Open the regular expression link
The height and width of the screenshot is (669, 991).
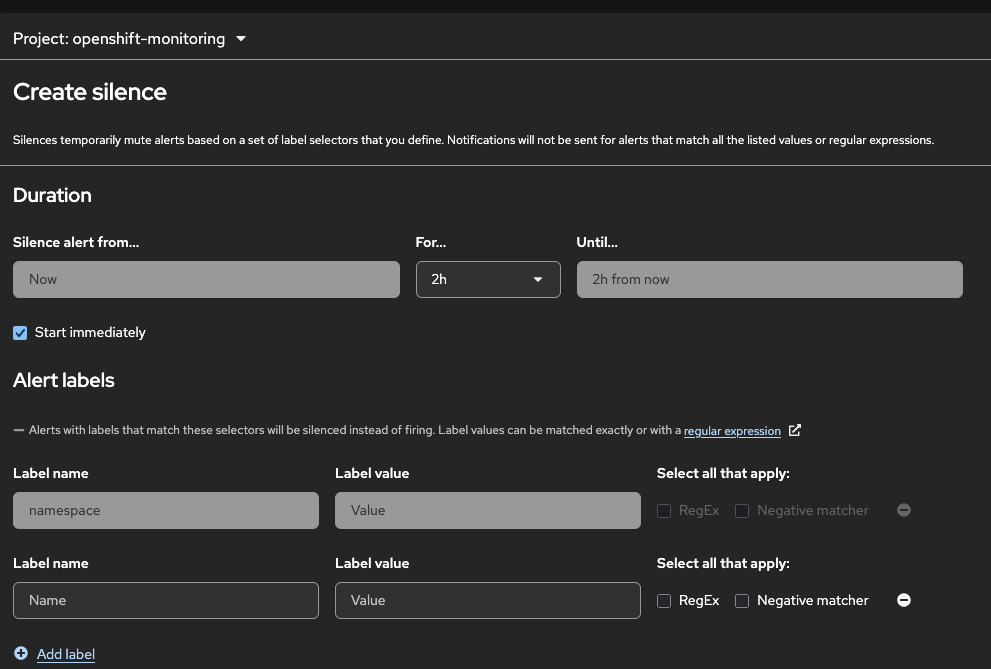[732, 431]
